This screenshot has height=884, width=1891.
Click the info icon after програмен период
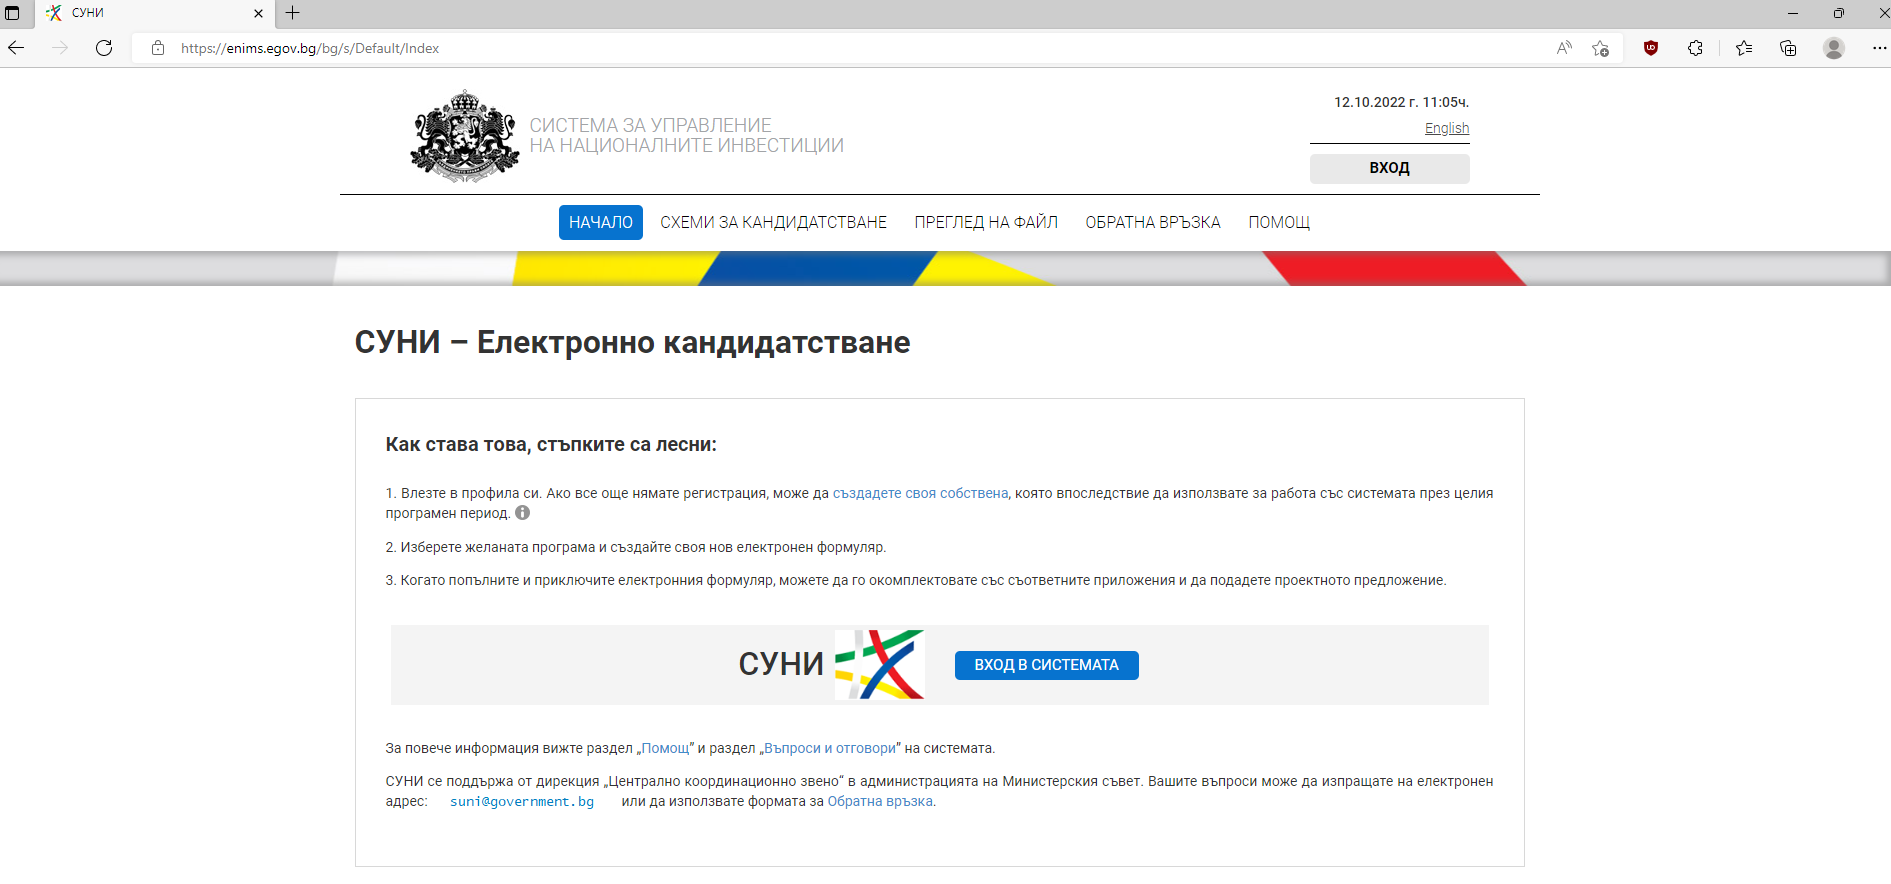(522, 513)
